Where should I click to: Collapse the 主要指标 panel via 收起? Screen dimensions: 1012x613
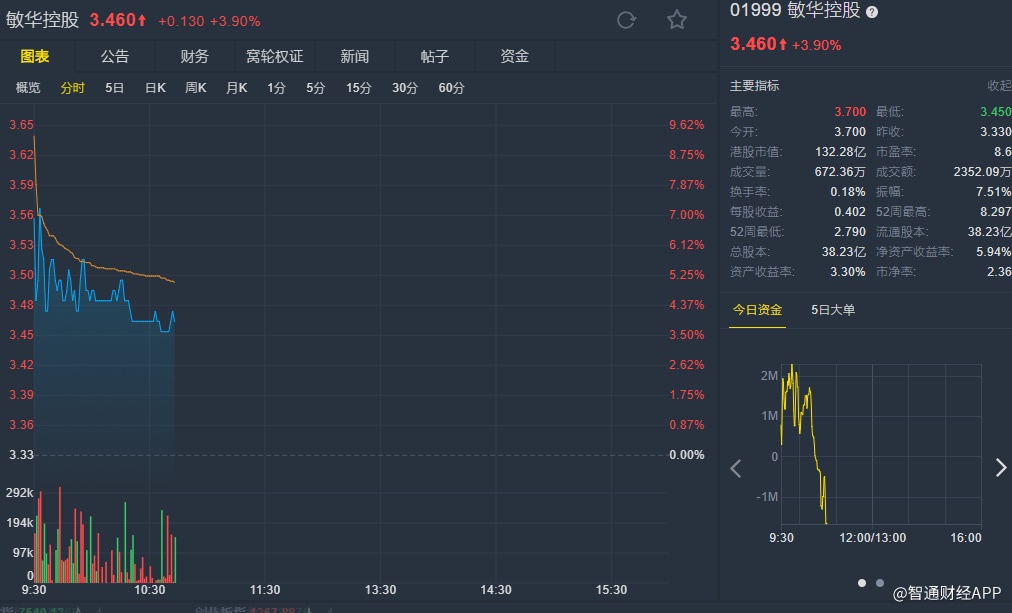[998, 86]
